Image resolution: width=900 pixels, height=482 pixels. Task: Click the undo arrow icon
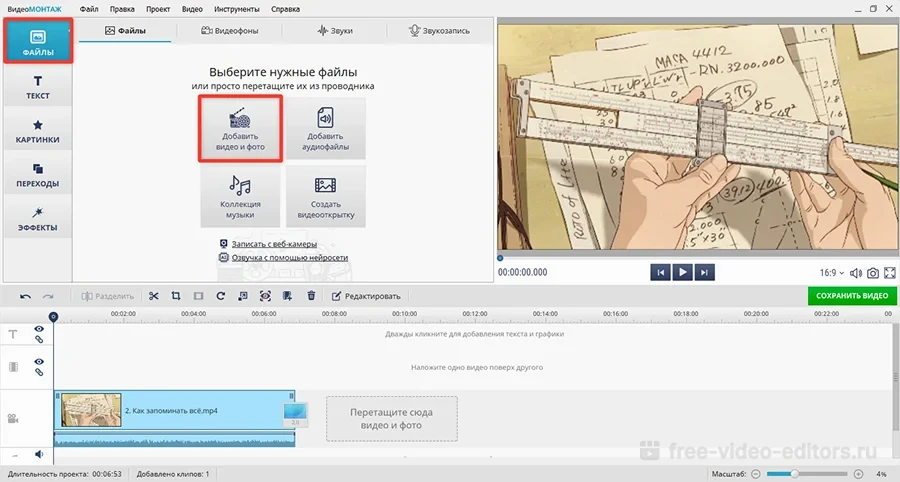25,296
